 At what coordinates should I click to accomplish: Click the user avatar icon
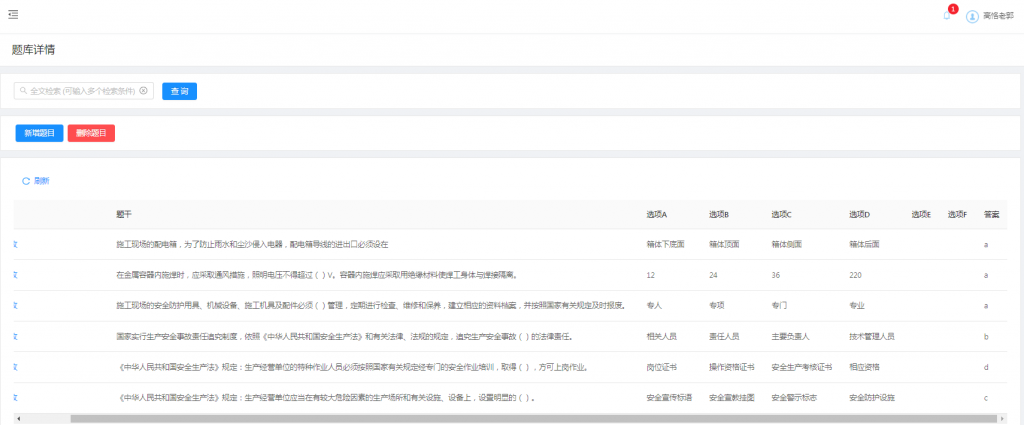pyautogui.click(x=972, y=16)
